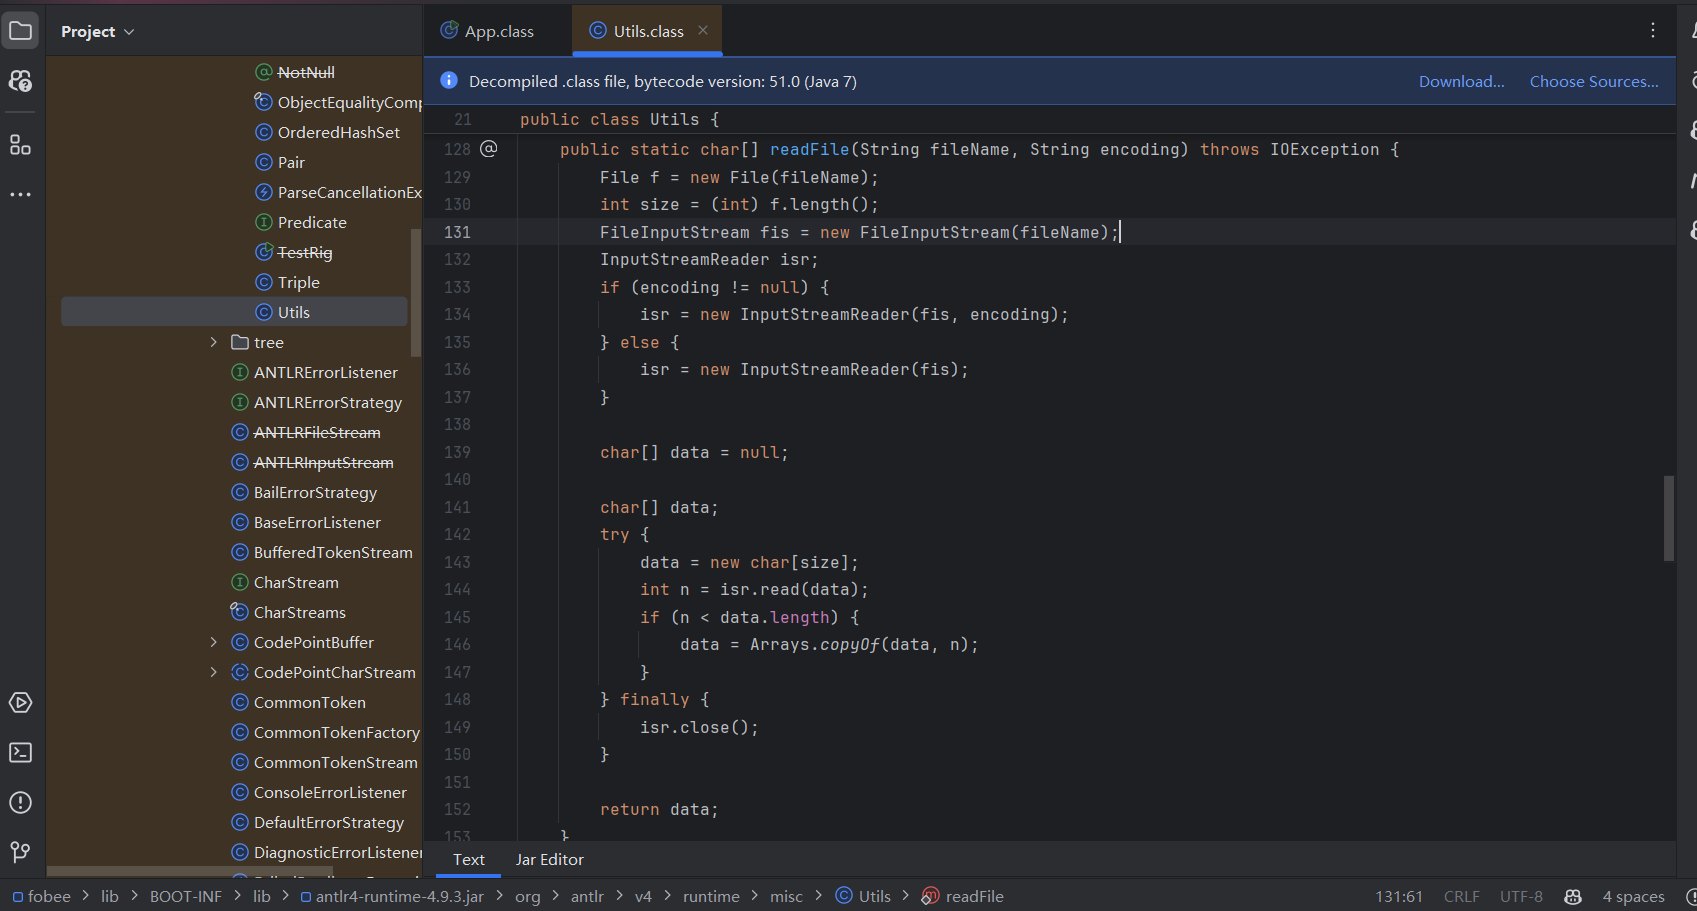Select Predicate interface in tree

312,222
